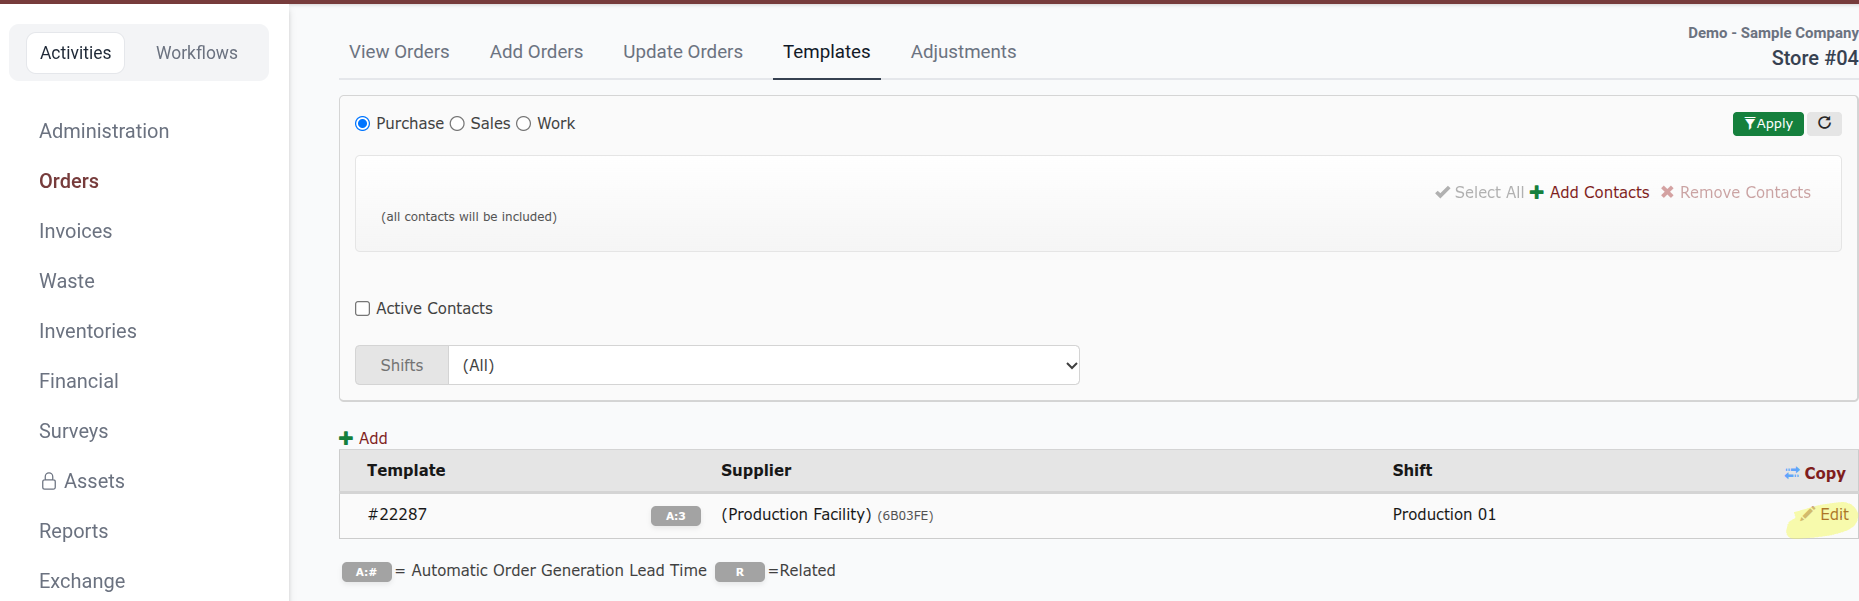
Task: Click the Add Contacts link
Action: pos(1599,192)
